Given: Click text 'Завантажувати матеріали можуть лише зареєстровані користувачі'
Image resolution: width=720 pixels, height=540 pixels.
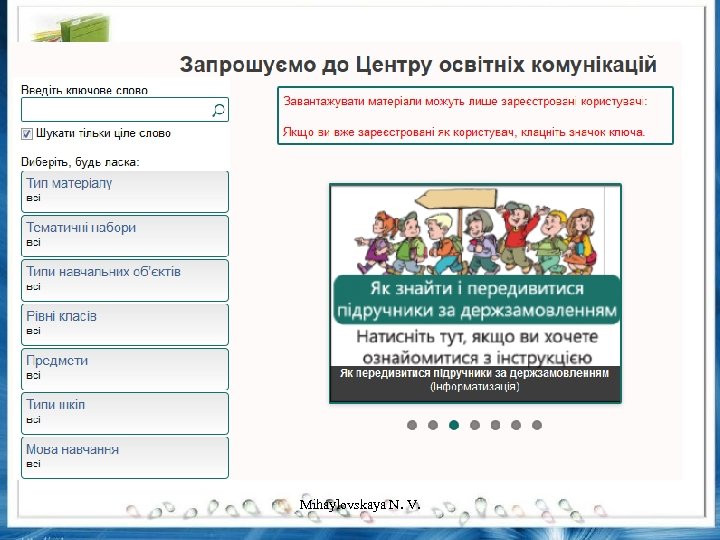Looking at the screenshot, I should tap(465, 101).
